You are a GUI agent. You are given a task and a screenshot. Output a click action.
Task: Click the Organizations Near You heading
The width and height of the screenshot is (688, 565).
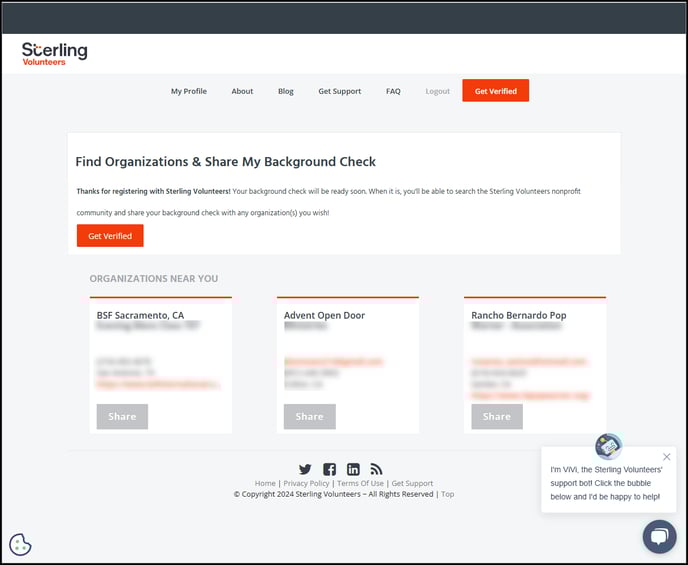point(154,279)
